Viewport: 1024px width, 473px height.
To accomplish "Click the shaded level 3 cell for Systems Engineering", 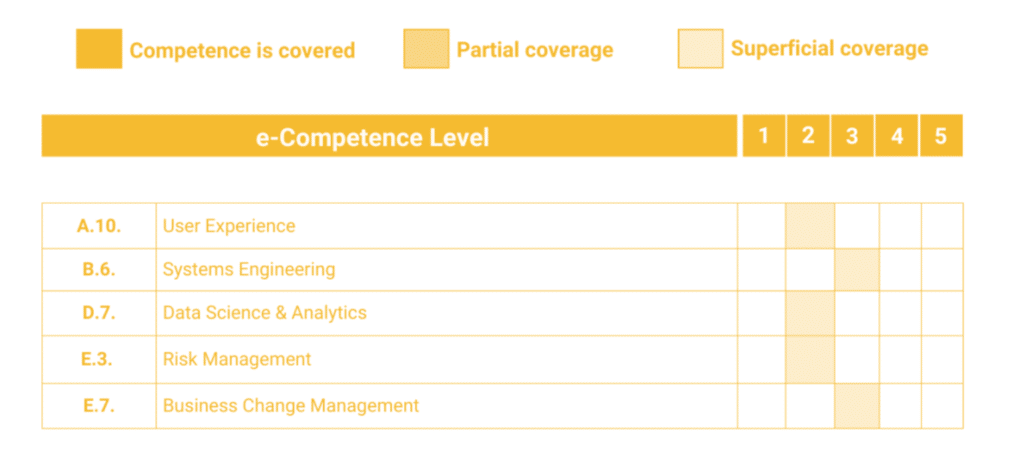I will tap(857, 270).
